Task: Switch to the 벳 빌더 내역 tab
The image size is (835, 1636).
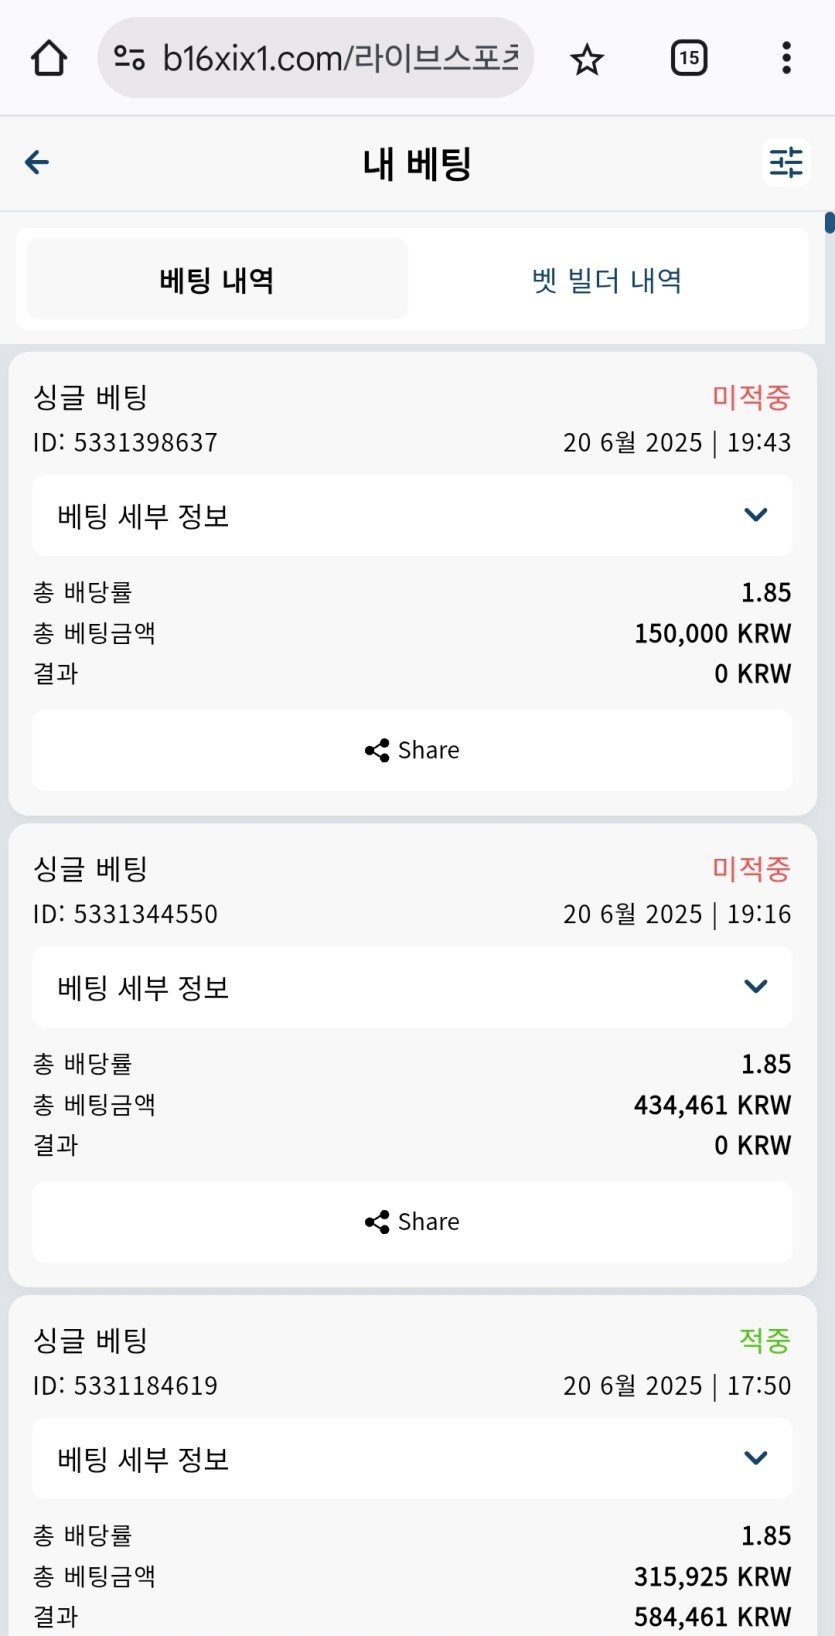Action: (607, 280)
